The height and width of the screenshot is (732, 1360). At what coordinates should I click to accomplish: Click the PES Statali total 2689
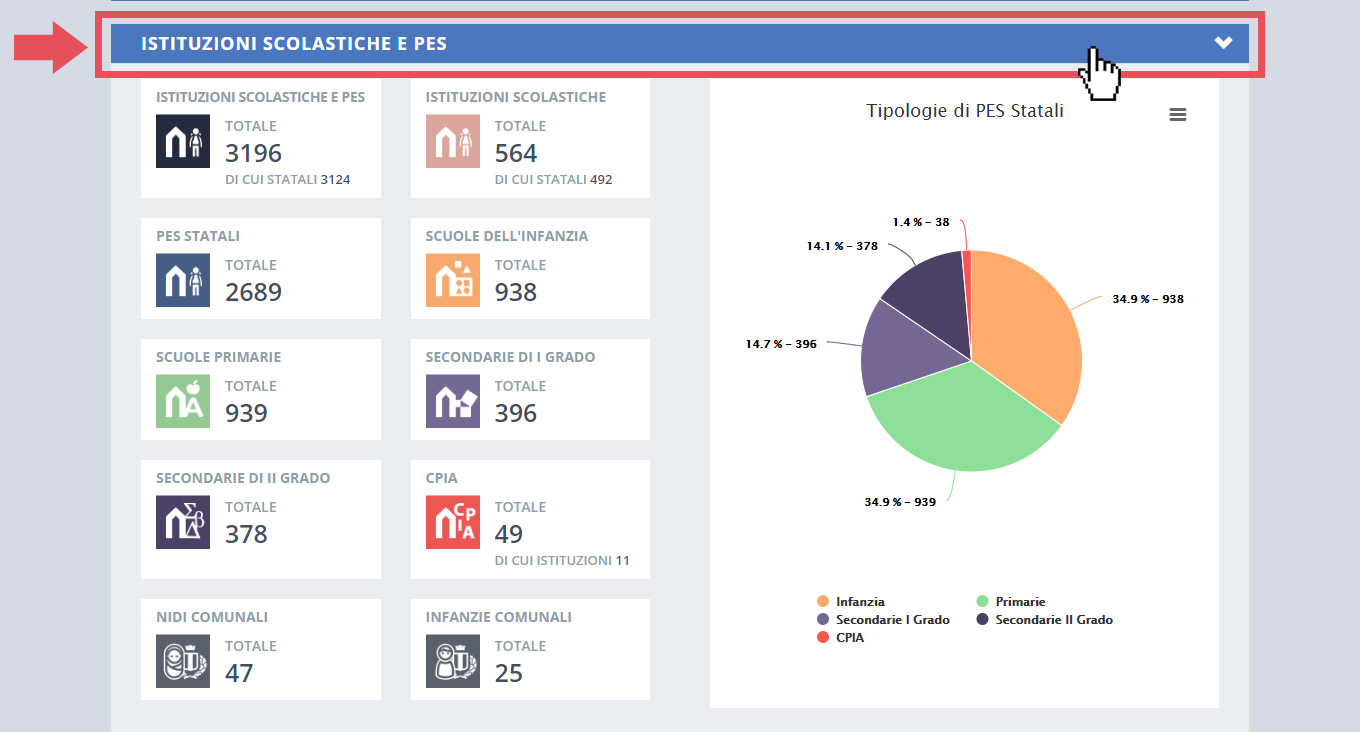pyautogui.click(x=253, y=292)
